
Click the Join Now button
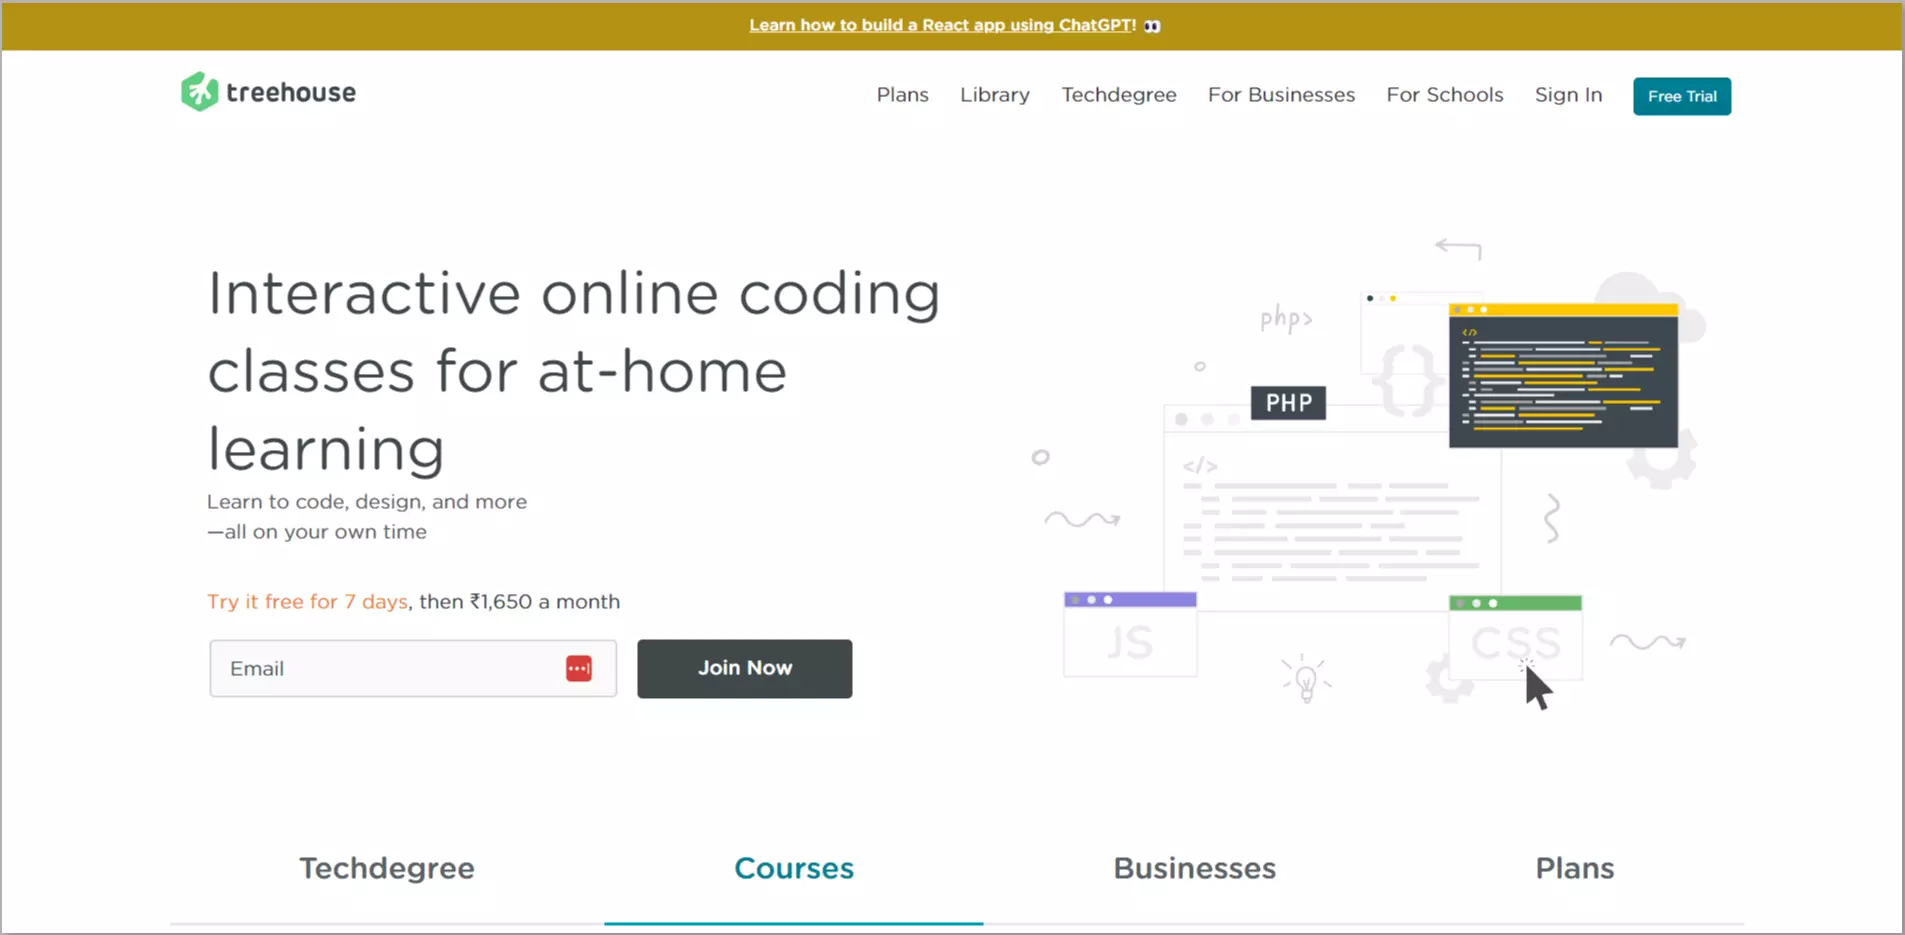[745, 668]
